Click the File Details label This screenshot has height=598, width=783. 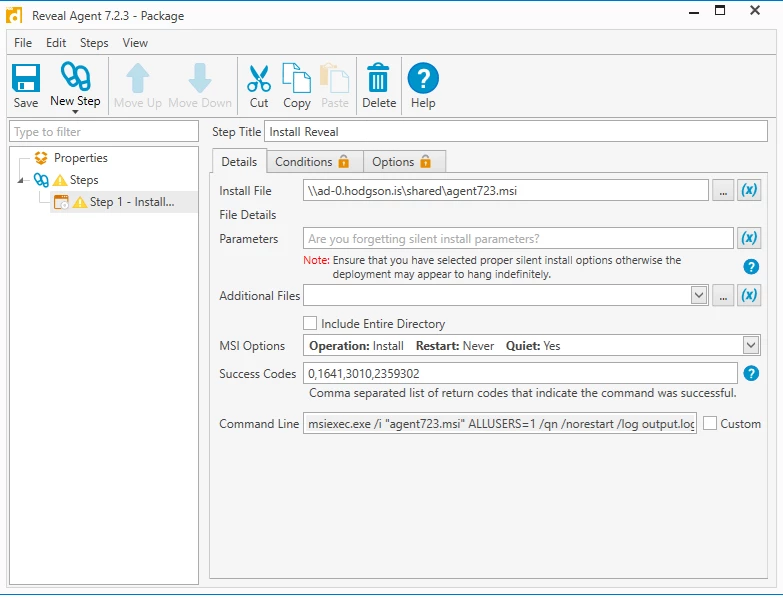tap(248, 215)
